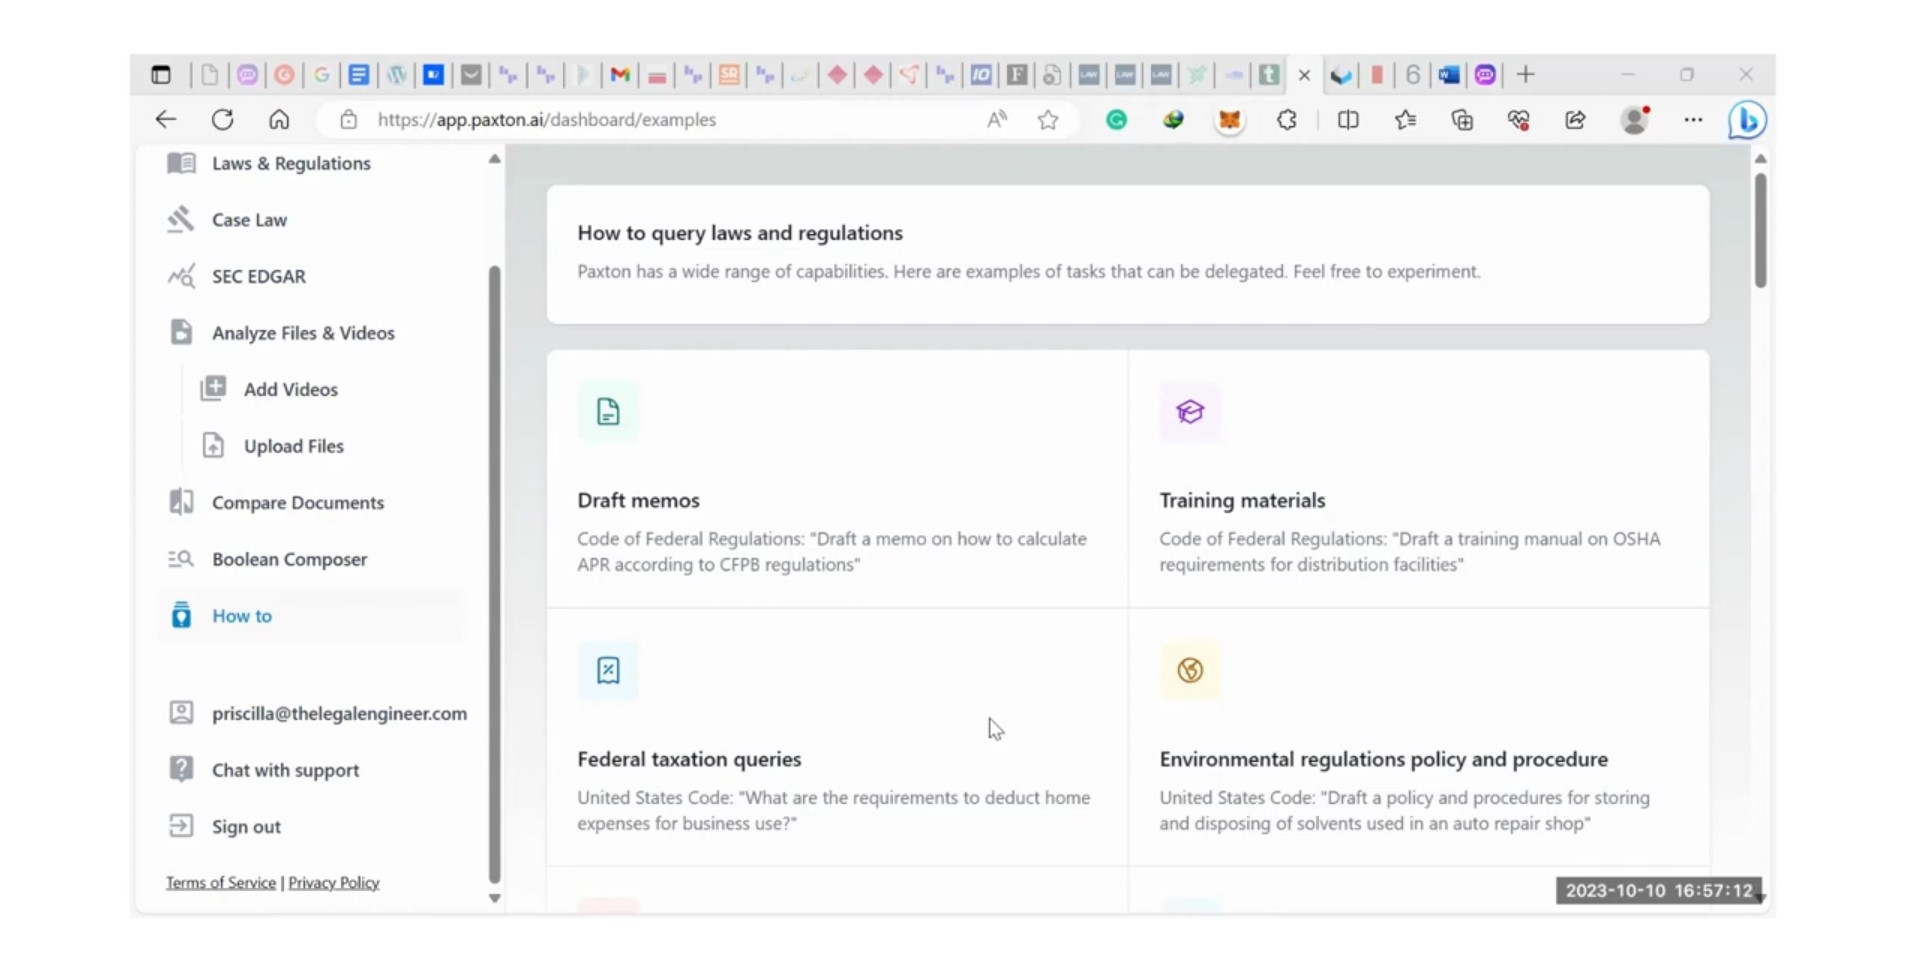Go back with the browser back arrow
This screenshot has width=1909, height=962.
pos(166,120)
